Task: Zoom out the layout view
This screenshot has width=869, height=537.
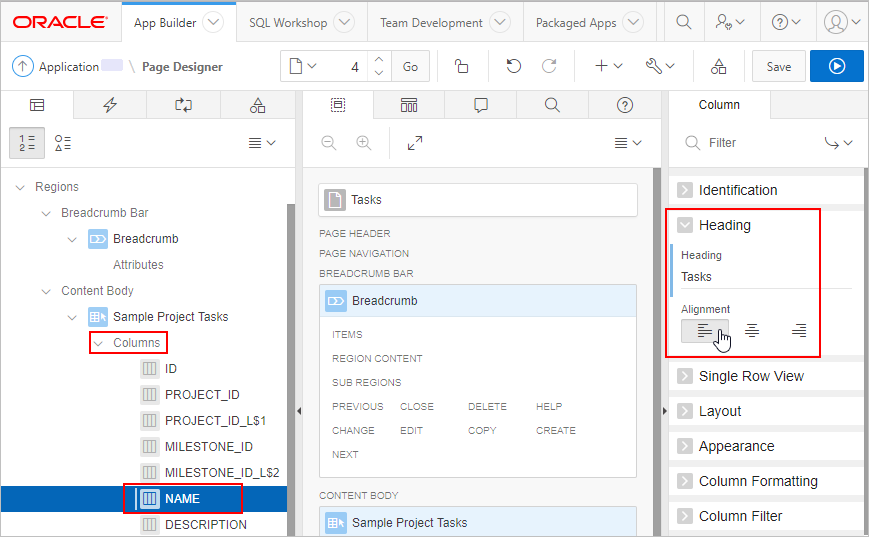Action: pyautogui.click(x=329, y=143)
